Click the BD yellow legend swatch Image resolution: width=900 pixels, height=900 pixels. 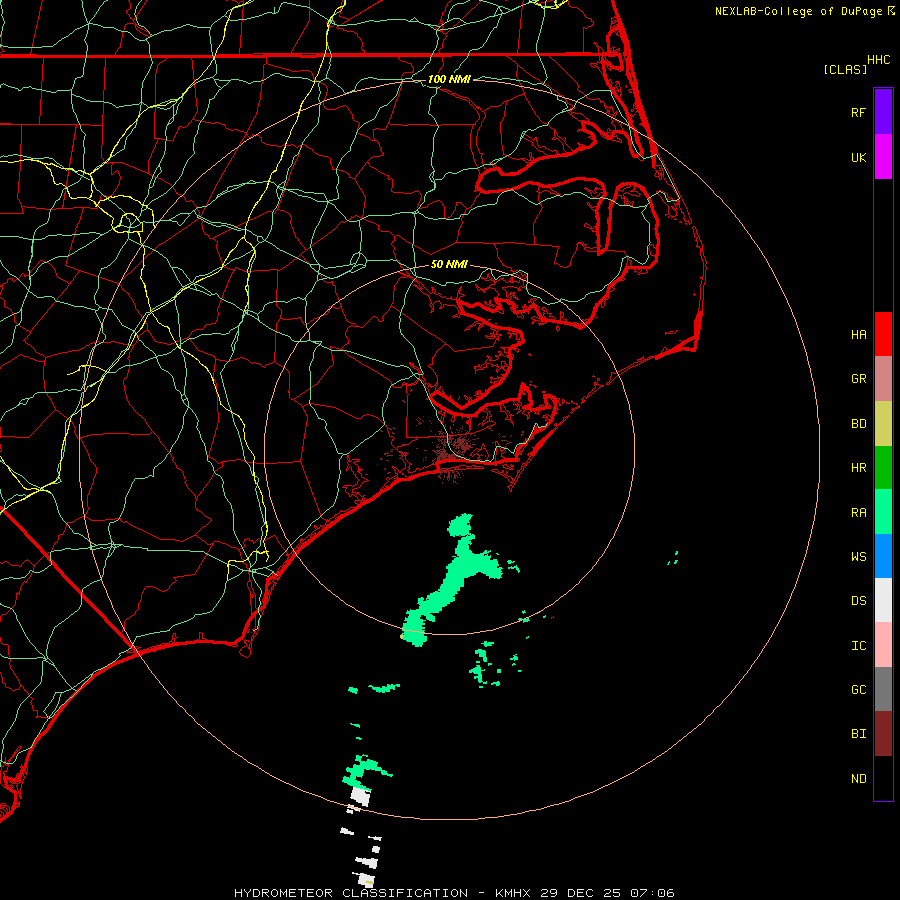883,424
